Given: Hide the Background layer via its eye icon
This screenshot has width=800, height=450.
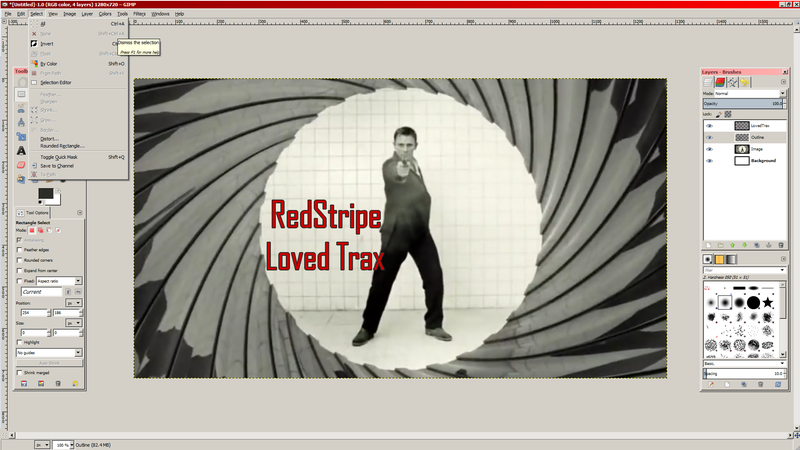Looking at the screenshot, I should coord(709,161).
